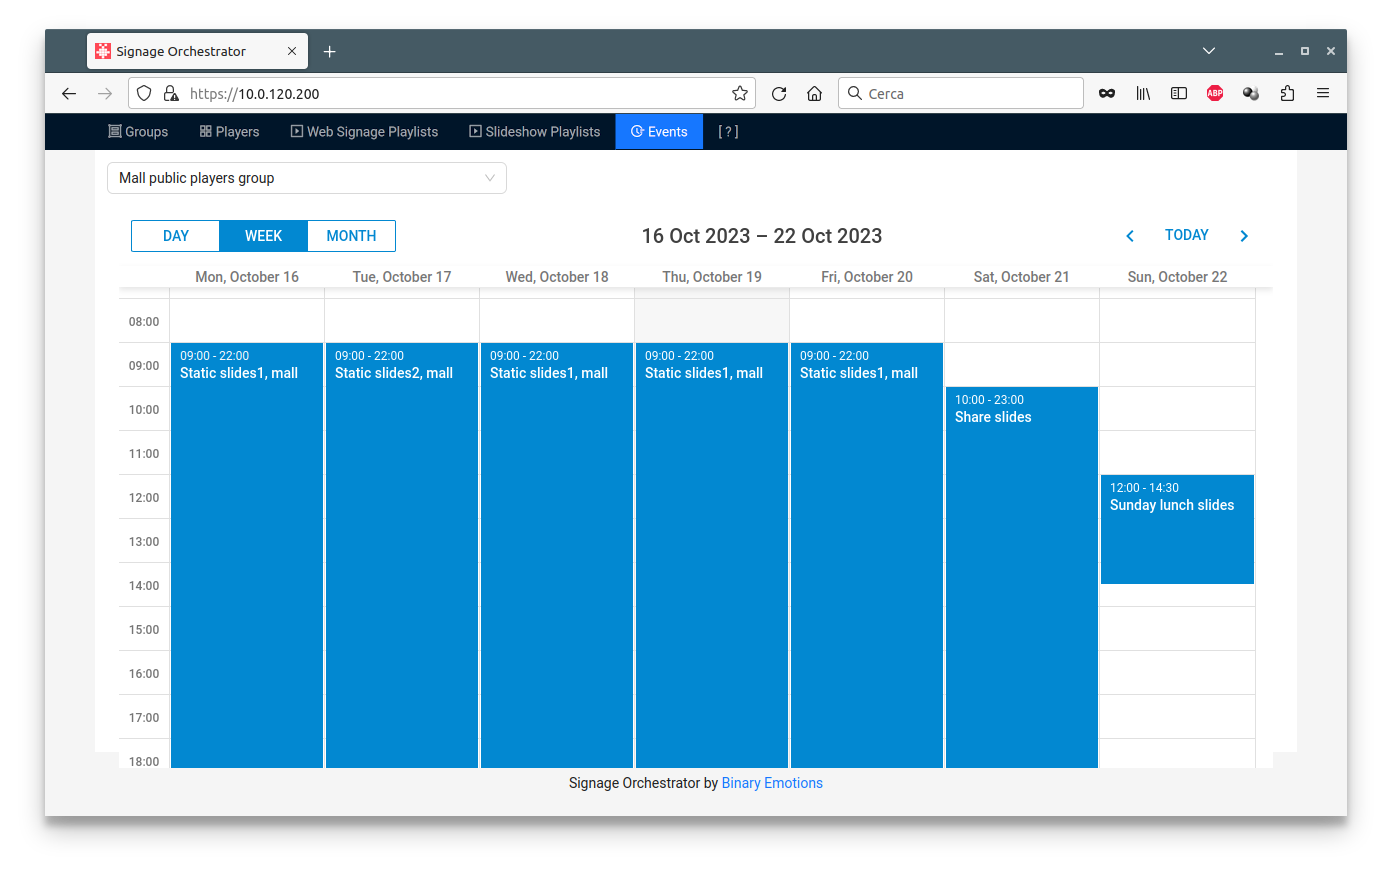Open the browser home page
The height and width of the screenshot is (877, 1392).
pyautogui.click(x=815, y=93)
